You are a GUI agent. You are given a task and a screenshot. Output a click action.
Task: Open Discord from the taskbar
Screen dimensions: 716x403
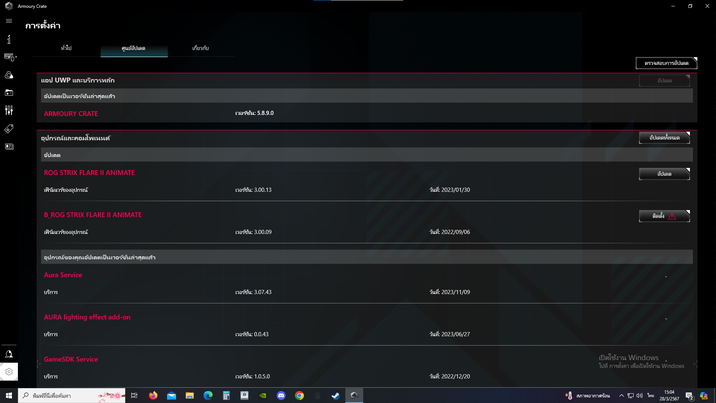coord(281,396)
